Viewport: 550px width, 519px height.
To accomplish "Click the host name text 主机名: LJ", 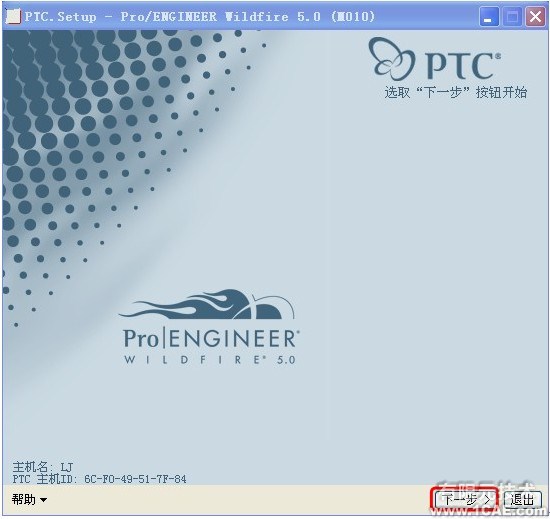I will [43, 467].
